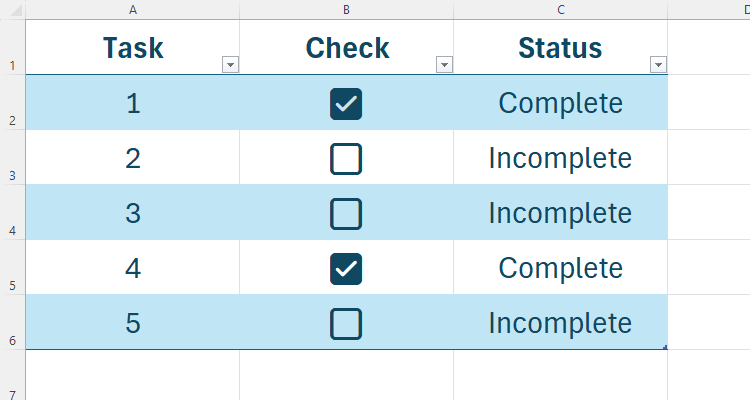Click the cell containing task number 3

point(133,213)
